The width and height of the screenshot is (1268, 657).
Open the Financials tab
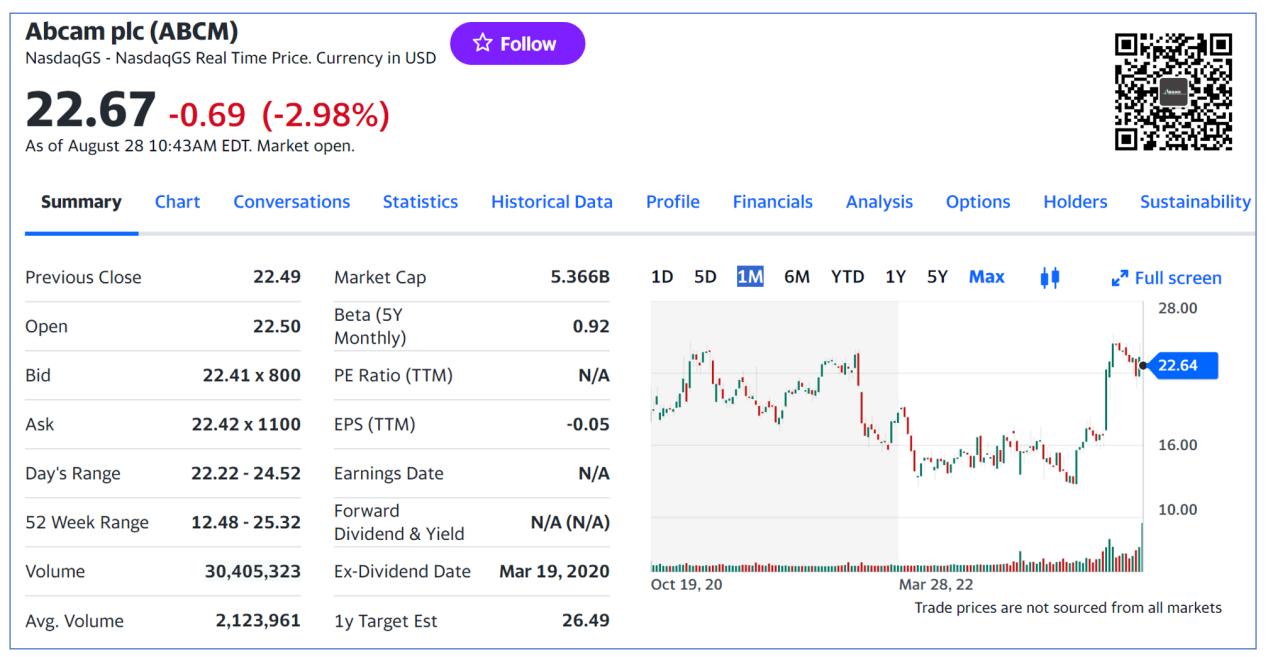click(x=772, y=202)
